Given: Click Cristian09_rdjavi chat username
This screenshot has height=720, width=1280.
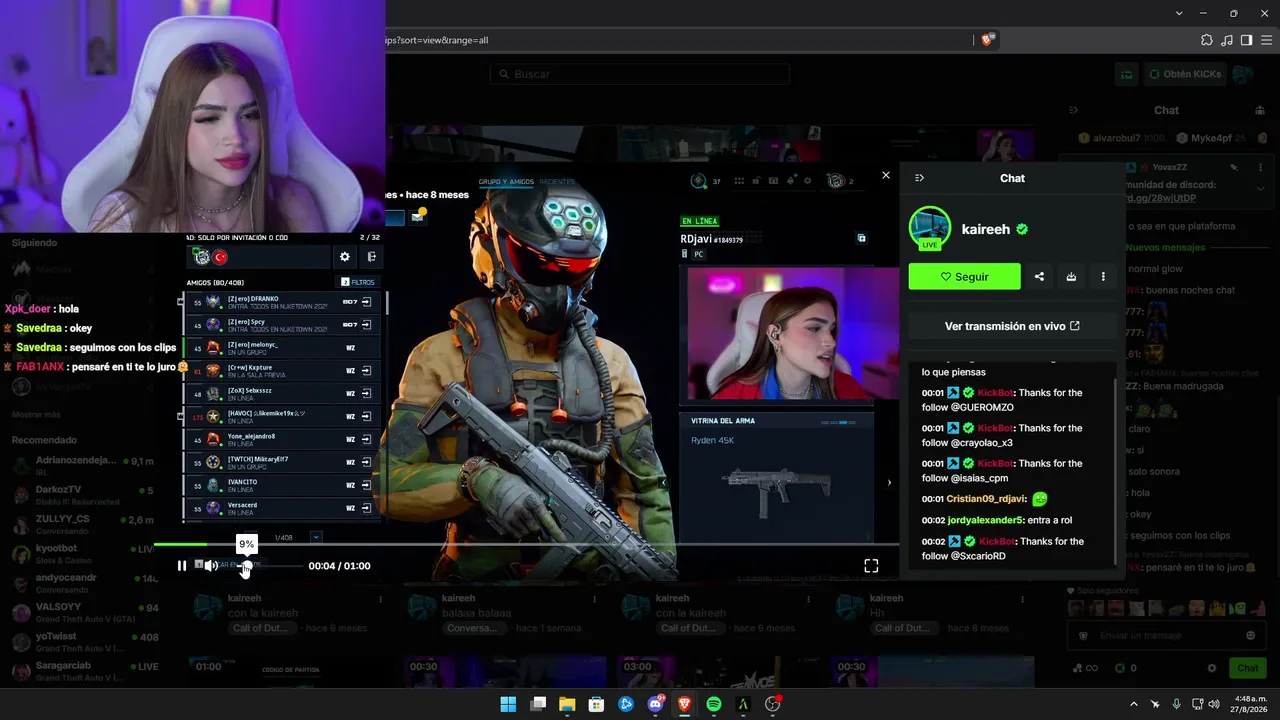Looking at the screenshot, I should tap(987, 499).
